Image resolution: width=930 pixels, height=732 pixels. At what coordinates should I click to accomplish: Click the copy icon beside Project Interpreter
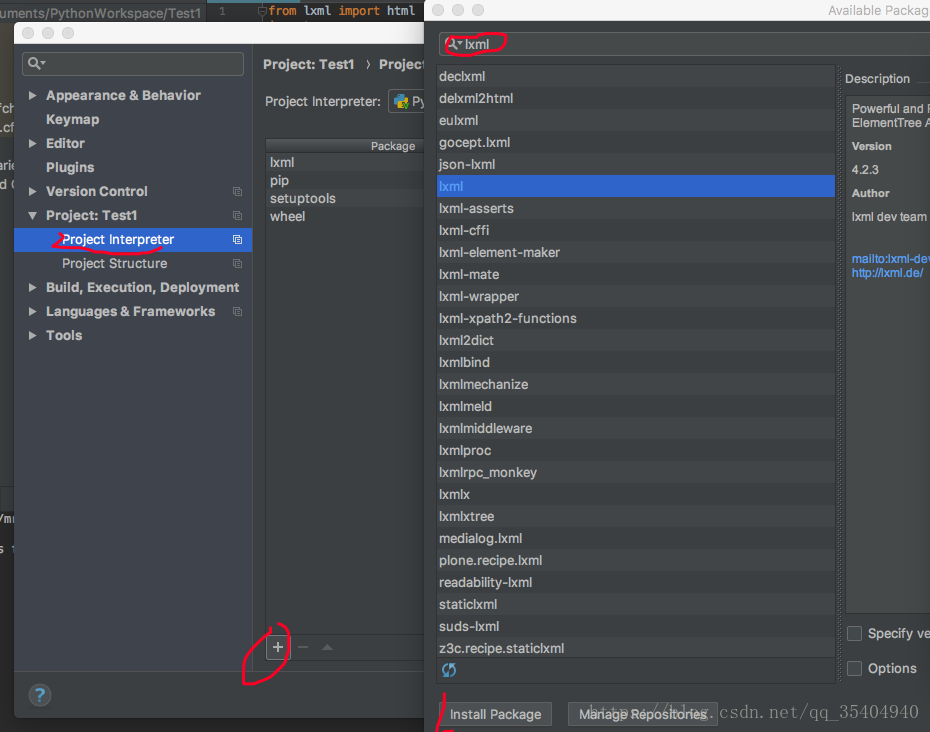237,240
